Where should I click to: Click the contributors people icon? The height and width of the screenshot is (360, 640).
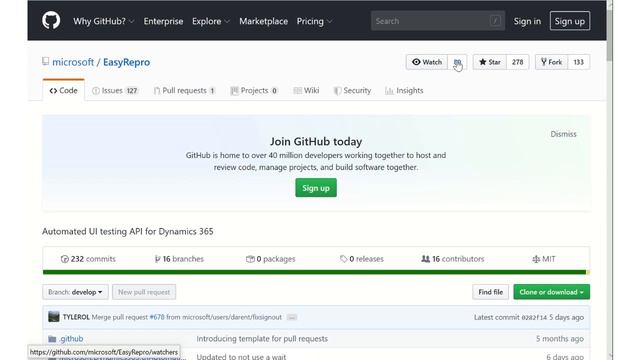pos(425,259)
